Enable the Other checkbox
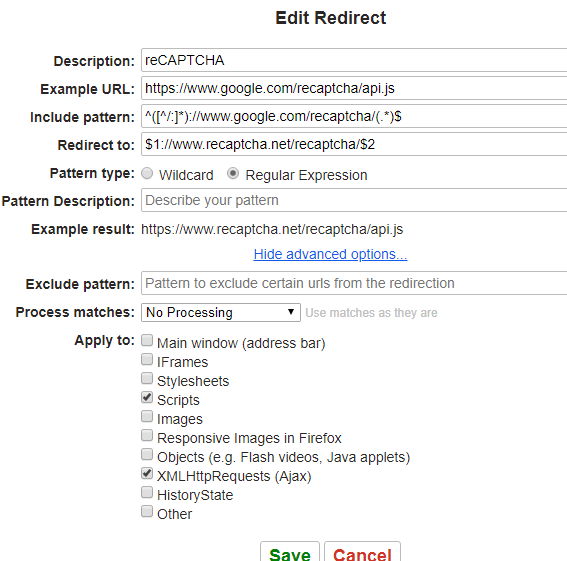The width and height of the screenshot is (567, 561). coord(147,511)
